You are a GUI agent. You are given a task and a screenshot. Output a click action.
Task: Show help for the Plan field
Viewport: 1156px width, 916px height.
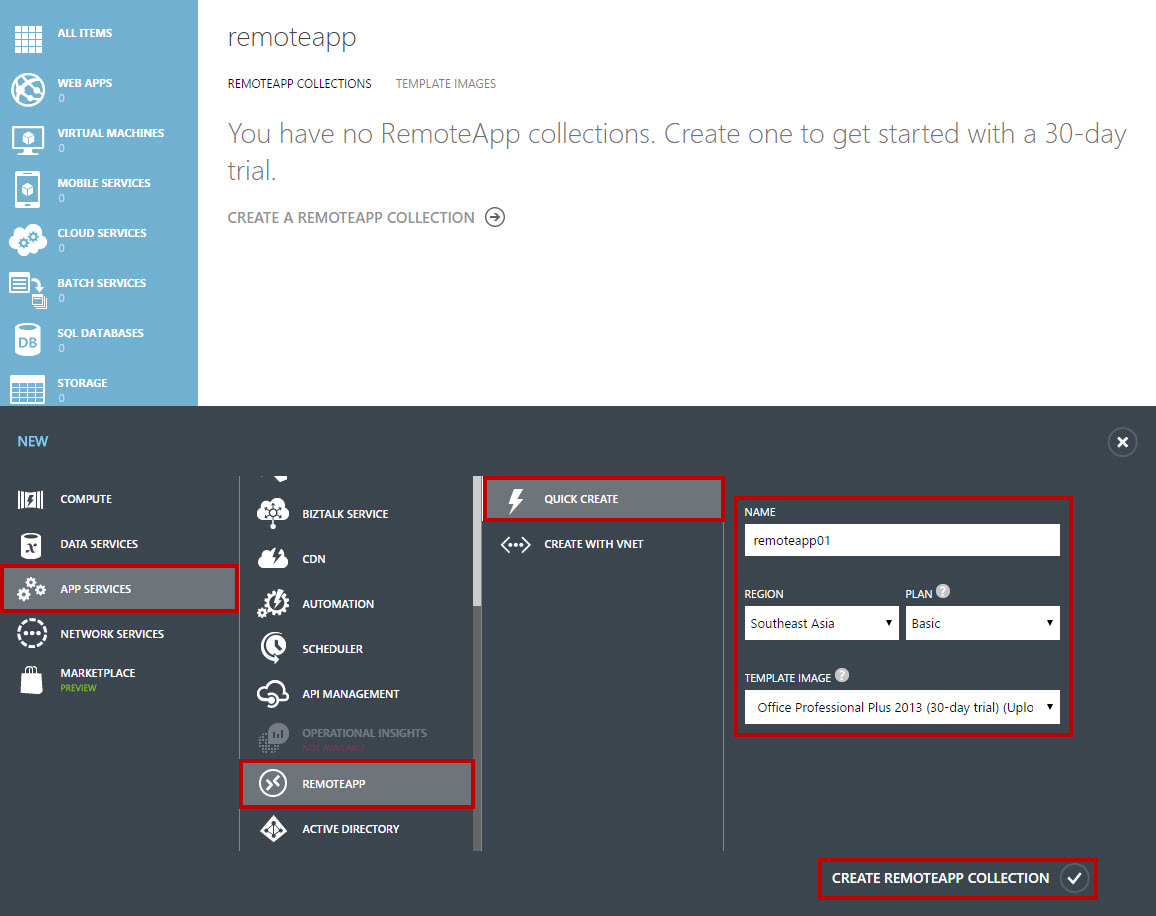tap(943, 591)
